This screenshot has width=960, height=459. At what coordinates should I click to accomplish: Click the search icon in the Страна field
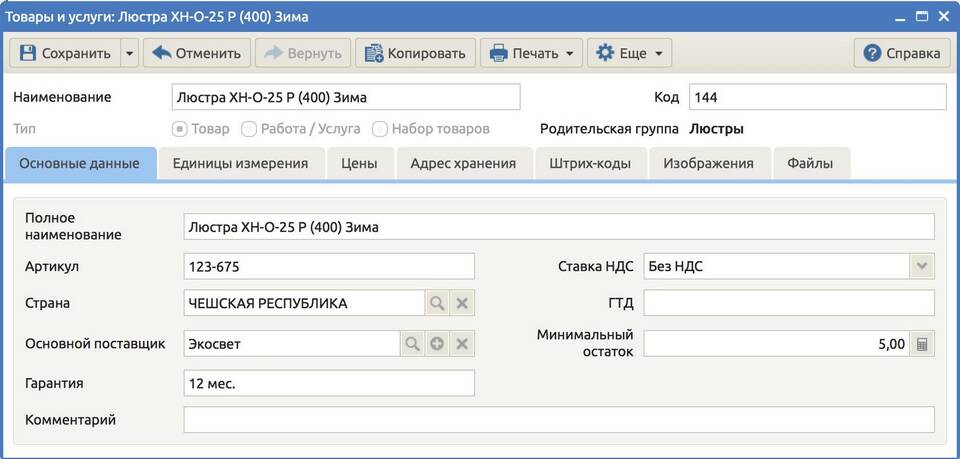click(437, 303)
